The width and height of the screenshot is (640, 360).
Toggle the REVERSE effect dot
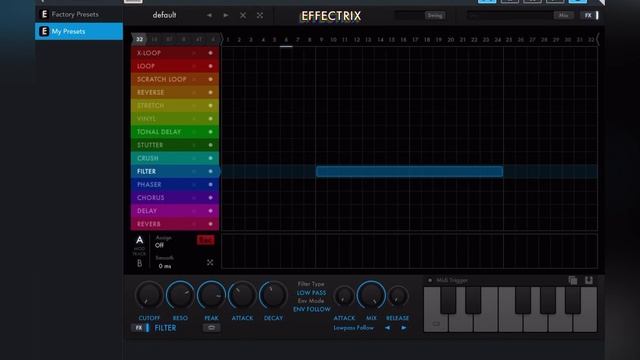(x=211, y=92)
